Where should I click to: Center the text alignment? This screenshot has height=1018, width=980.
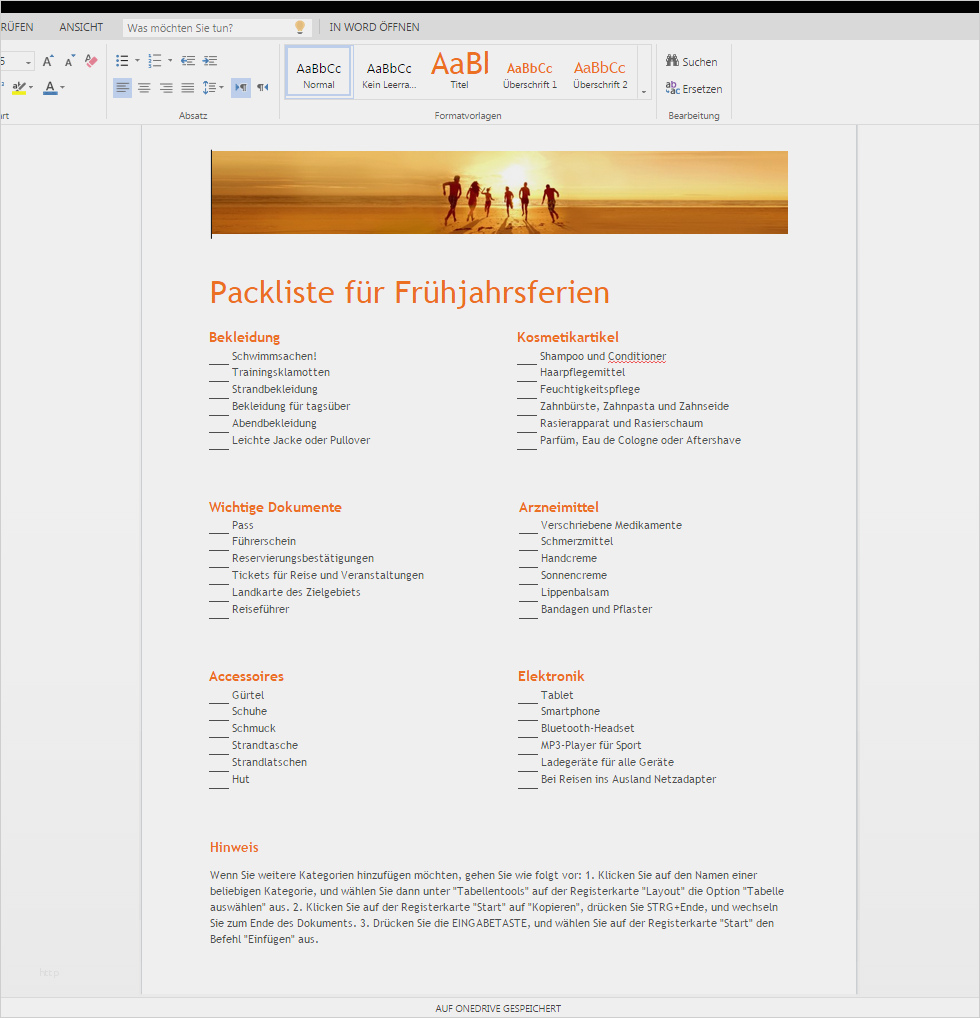(x=144, y=87)
